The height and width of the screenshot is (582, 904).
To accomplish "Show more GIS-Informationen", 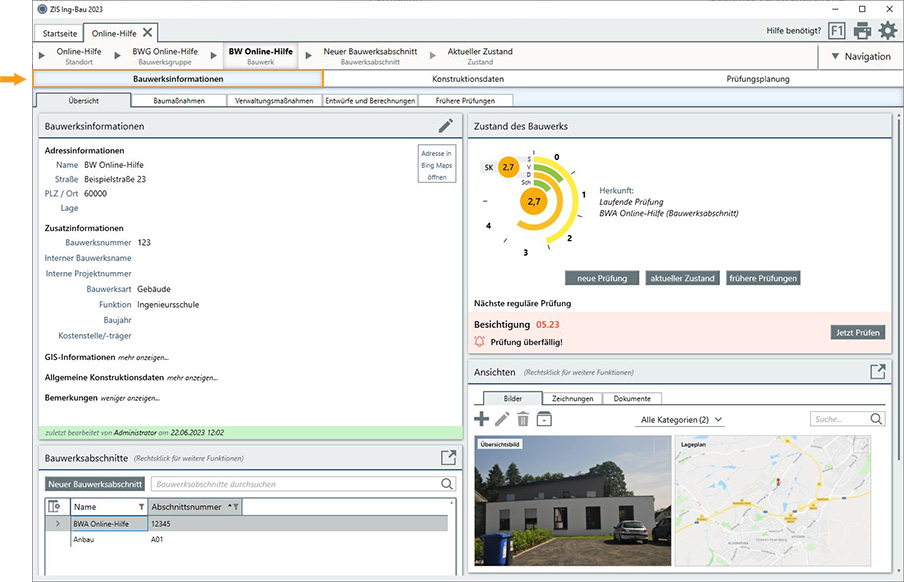I will pos(143,357).
